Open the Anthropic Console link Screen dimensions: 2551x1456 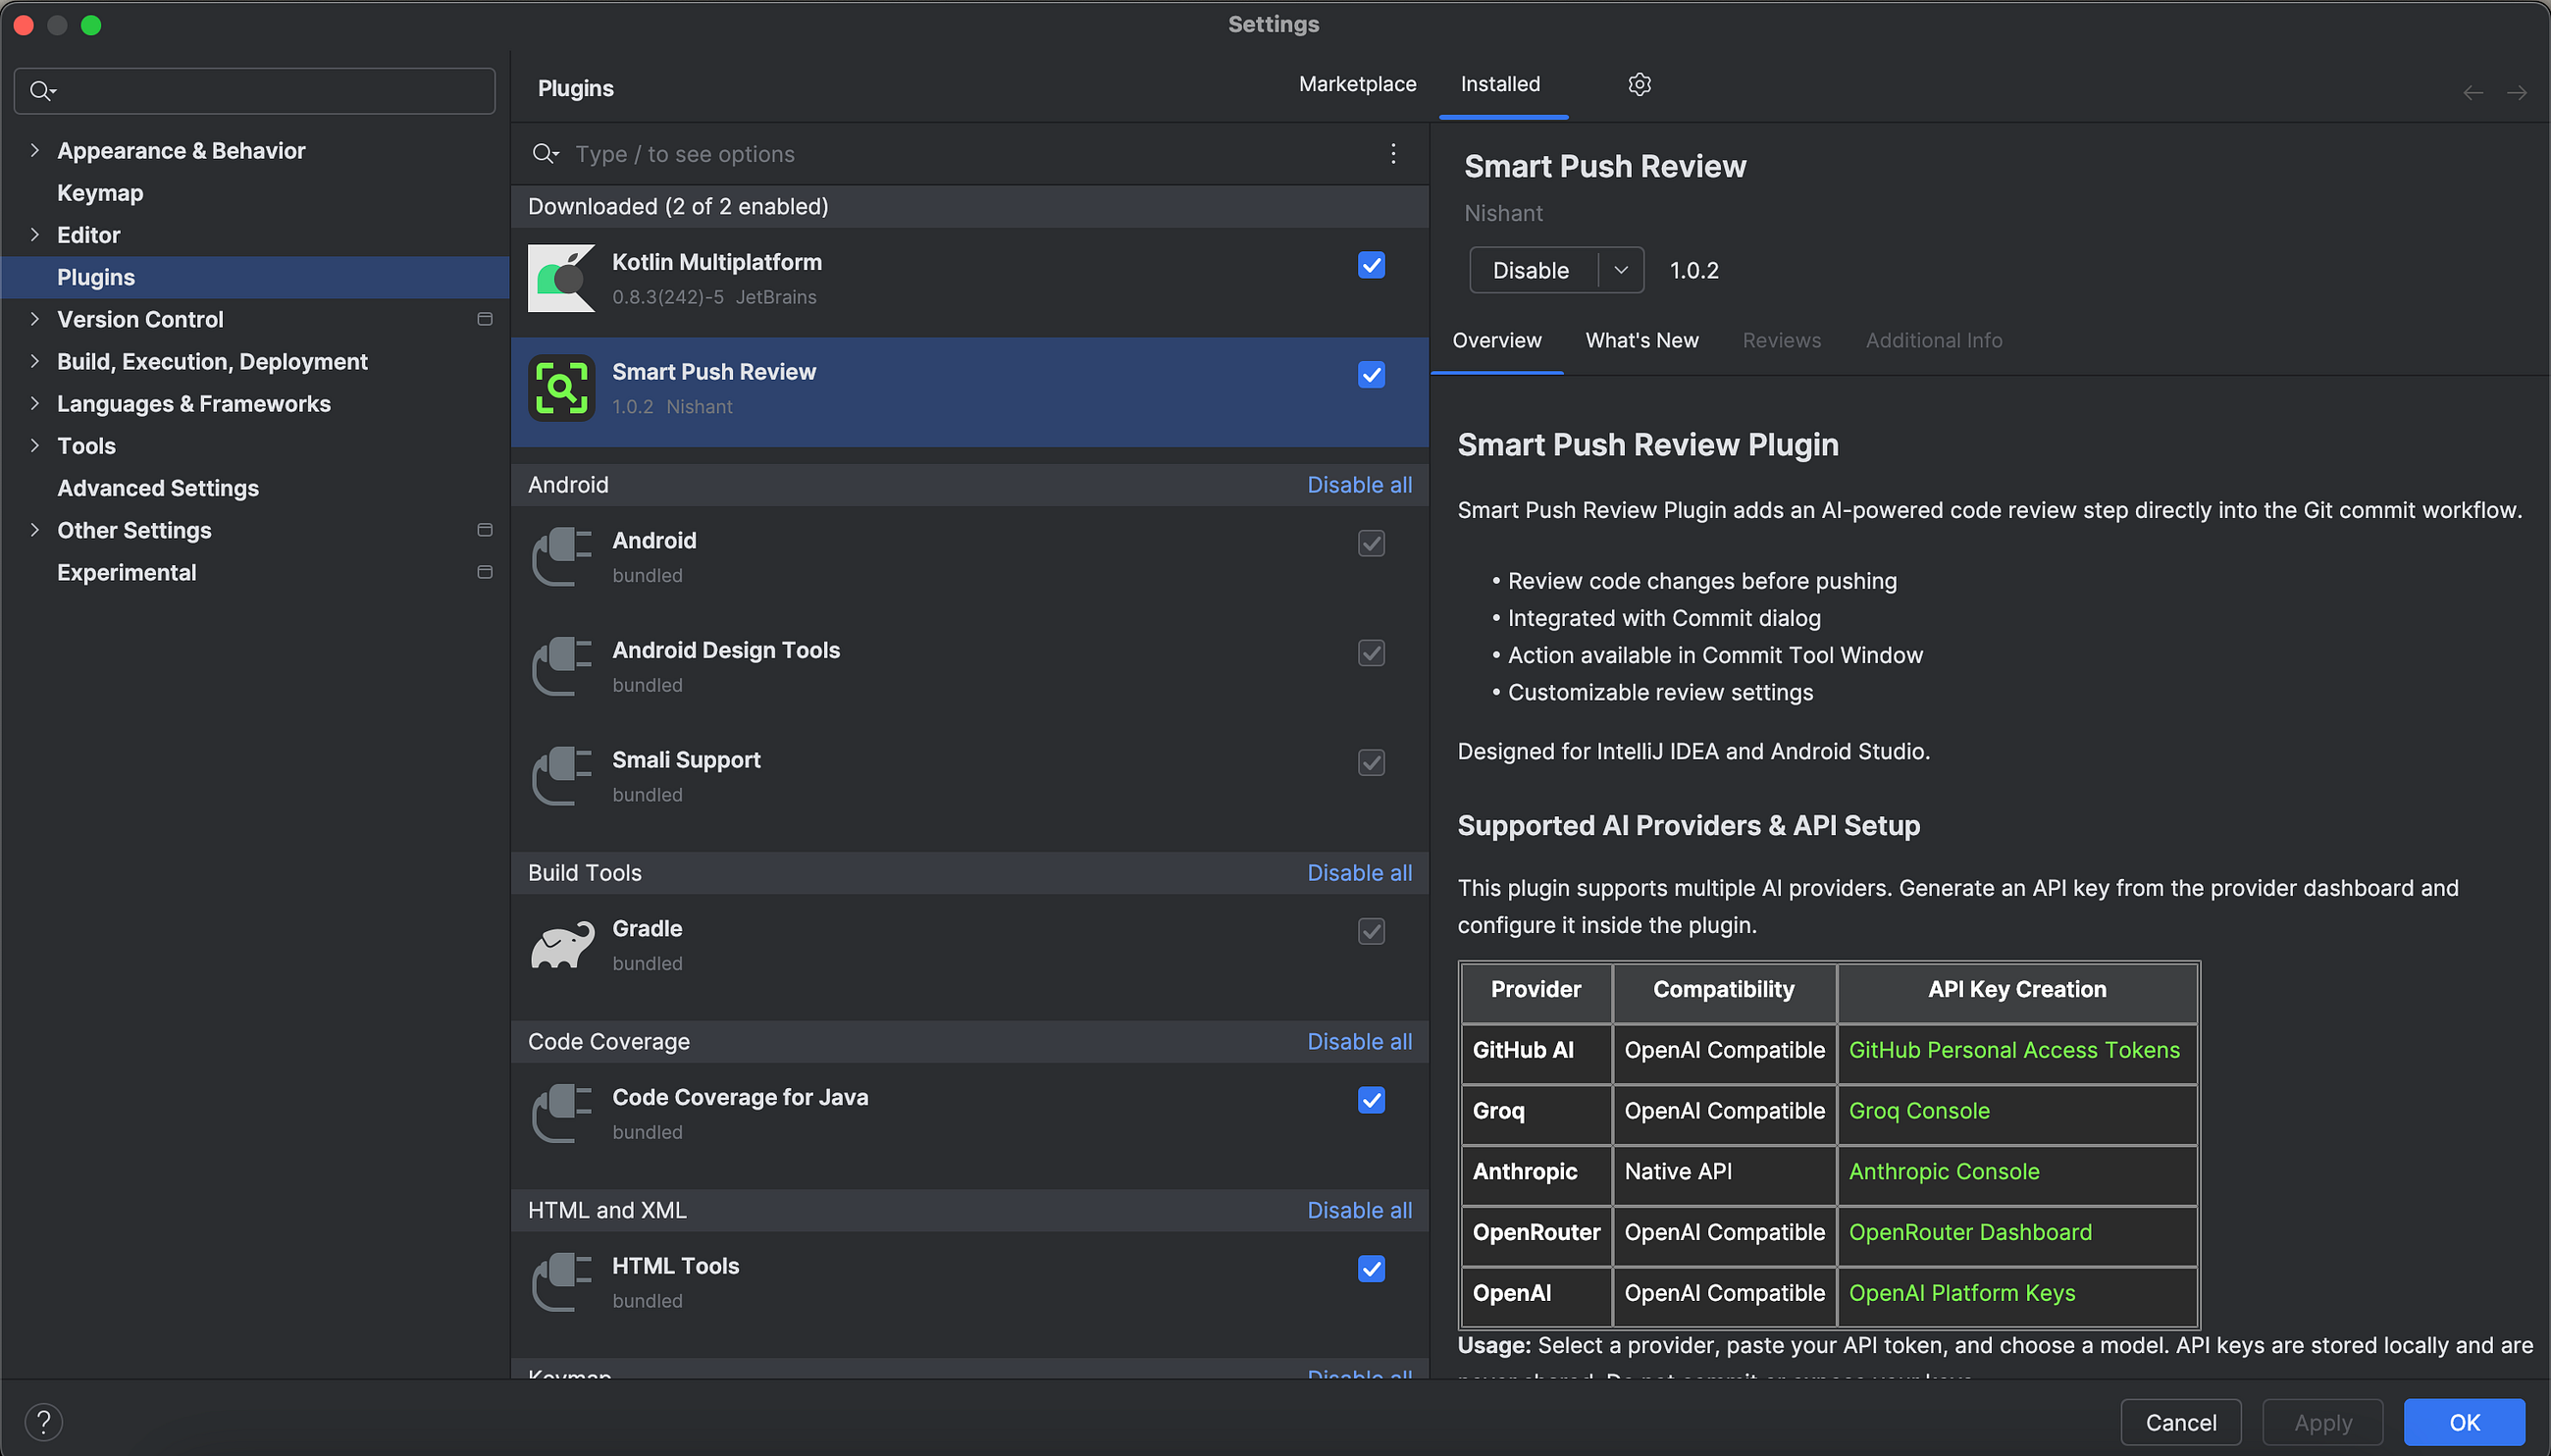tap(1944, 1172)
